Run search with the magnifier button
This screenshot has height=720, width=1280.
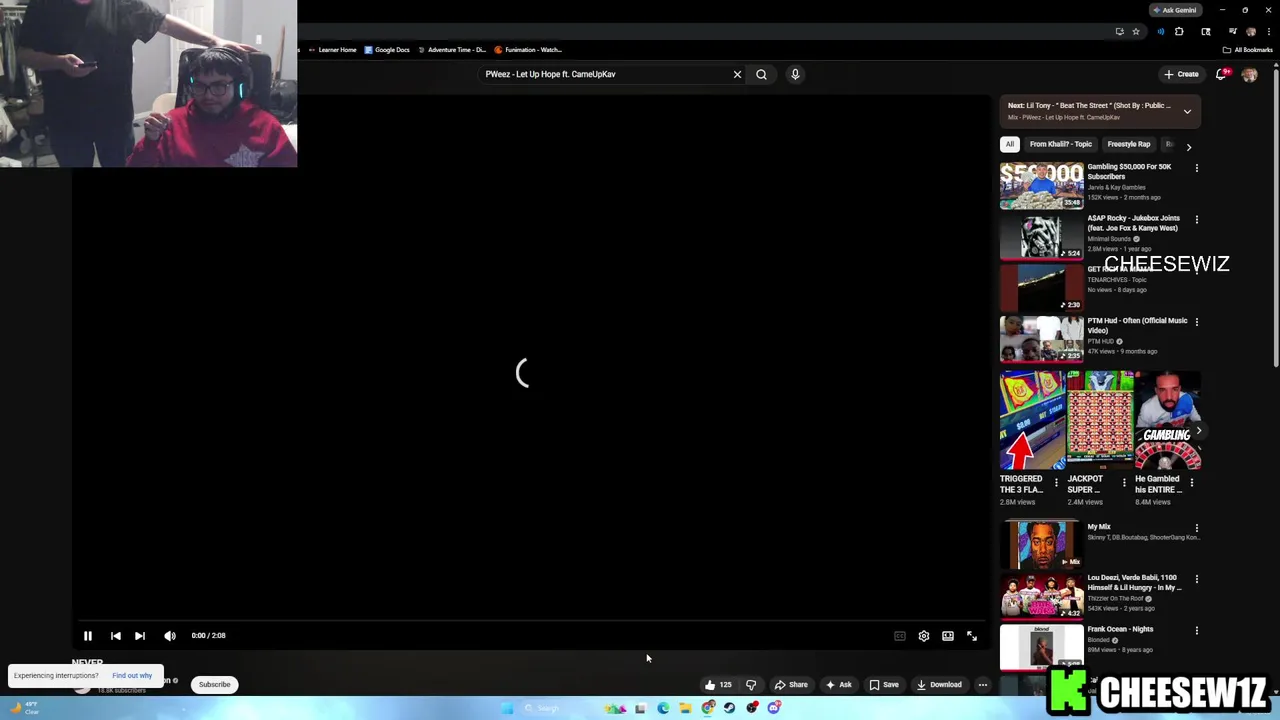coord(761,74)
